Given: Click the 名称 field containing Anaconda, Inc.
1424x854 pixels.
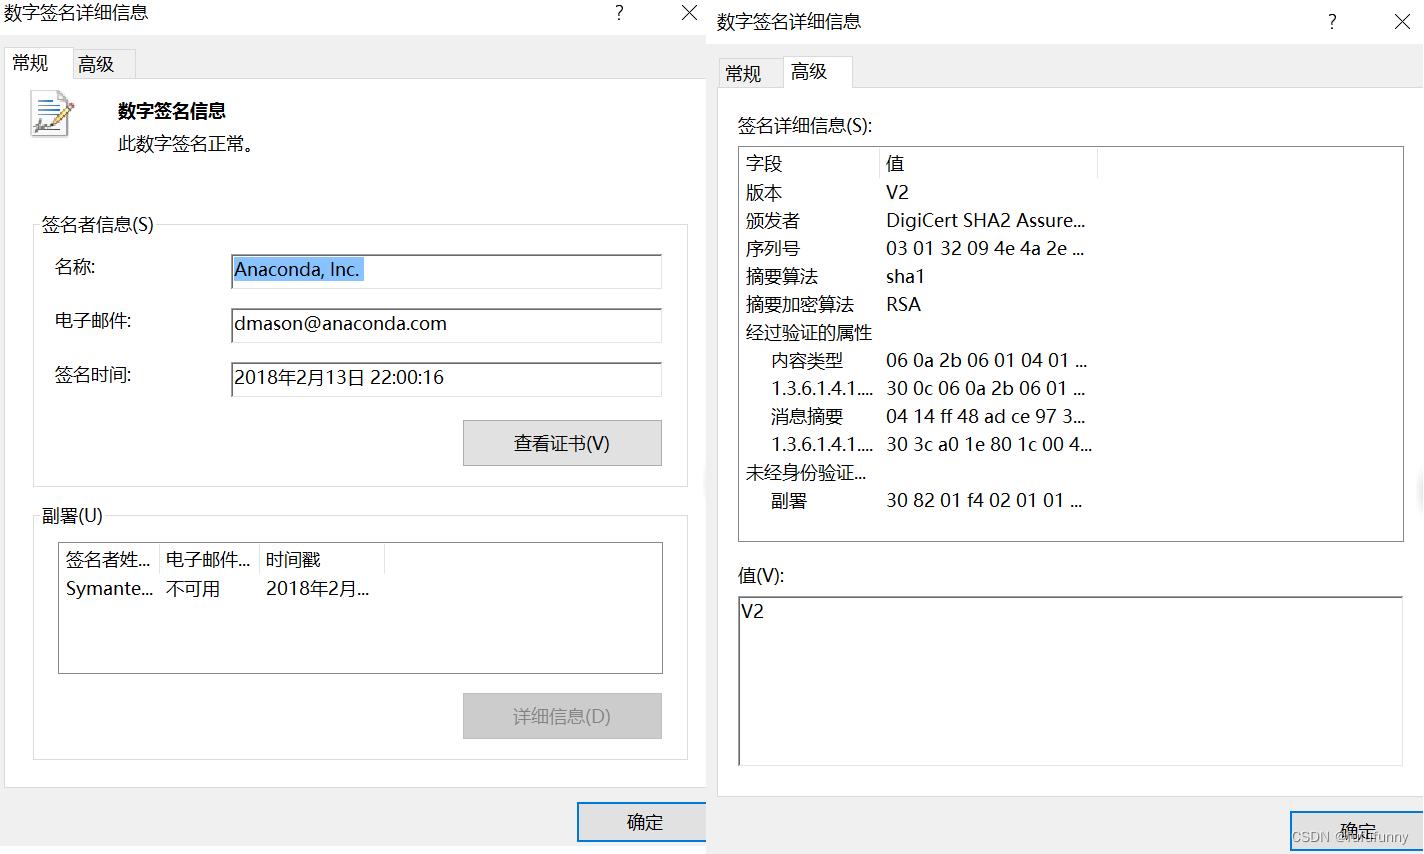Looking at the screenshot, I should point(446,271).
